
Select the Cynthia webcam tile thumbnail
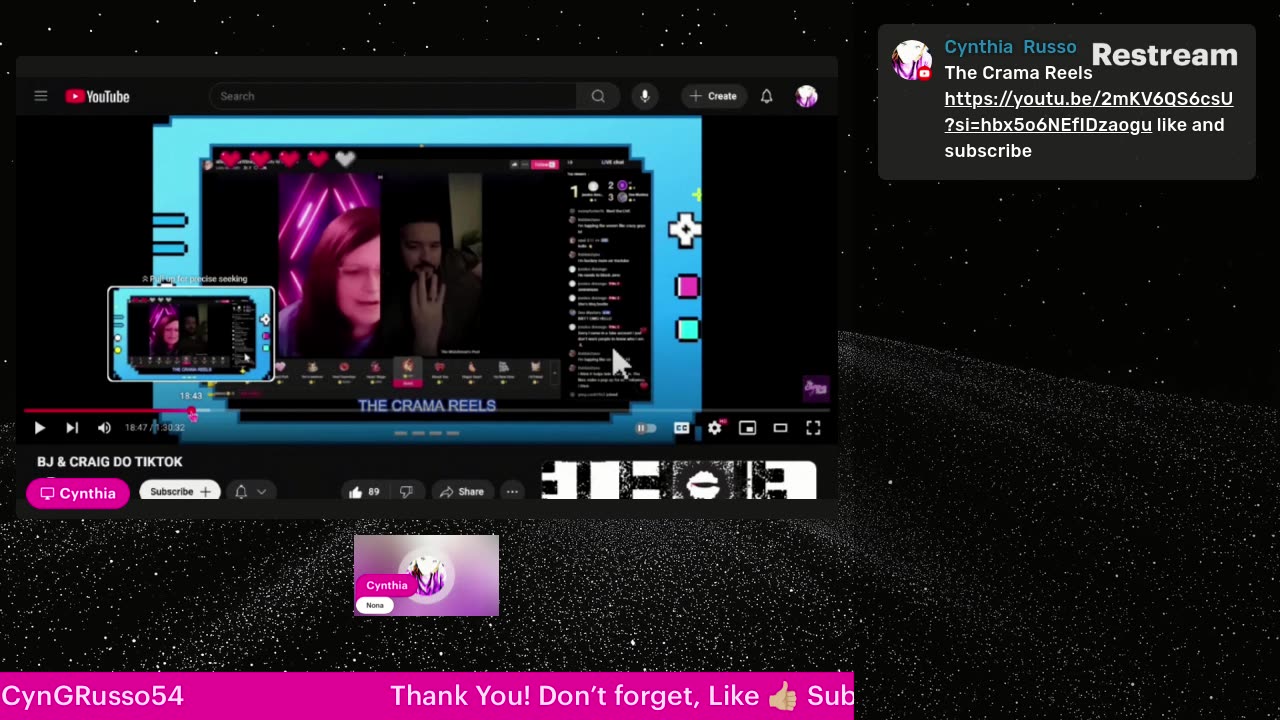(426, 575)
